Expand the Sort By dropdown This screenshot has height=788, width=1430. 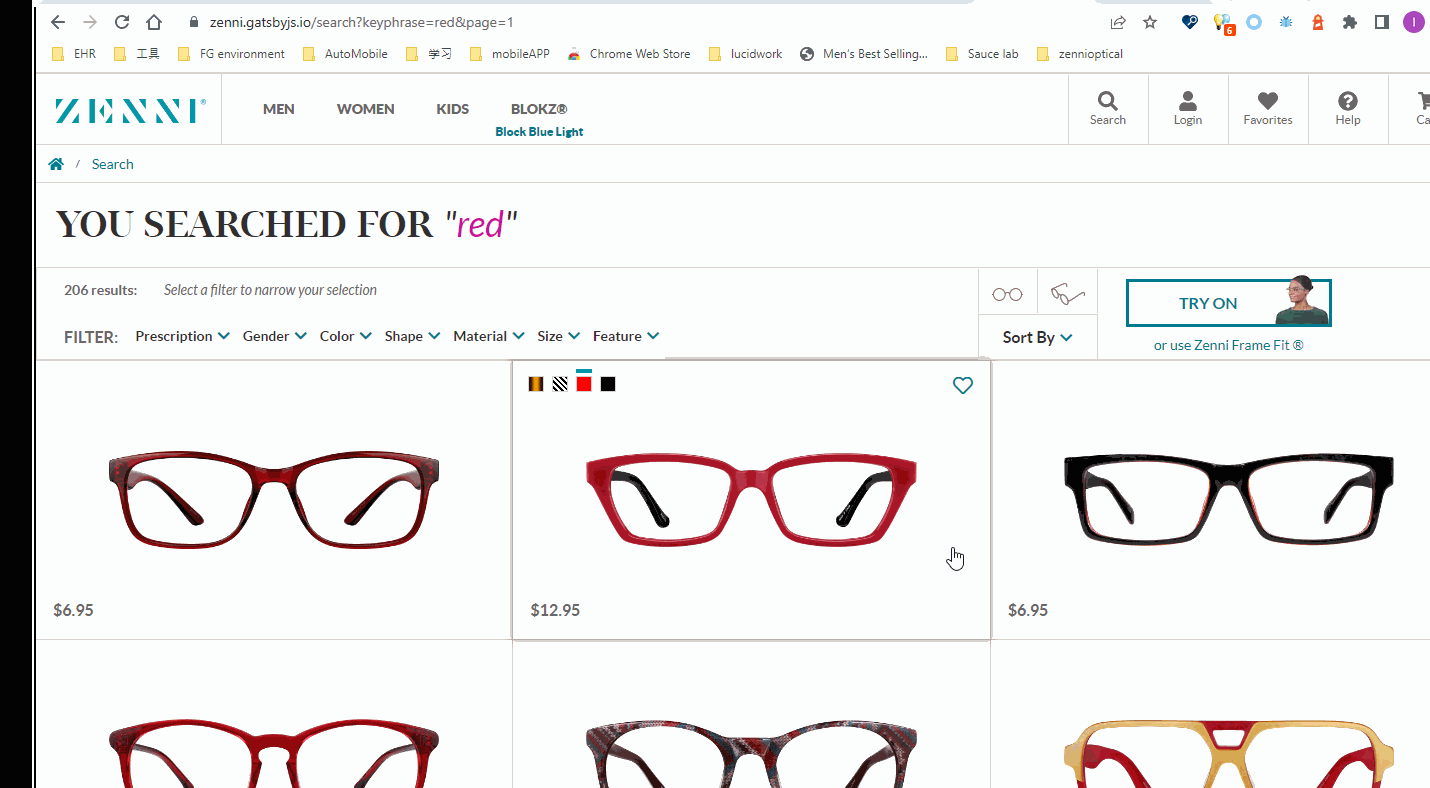tap(1037, 337)
